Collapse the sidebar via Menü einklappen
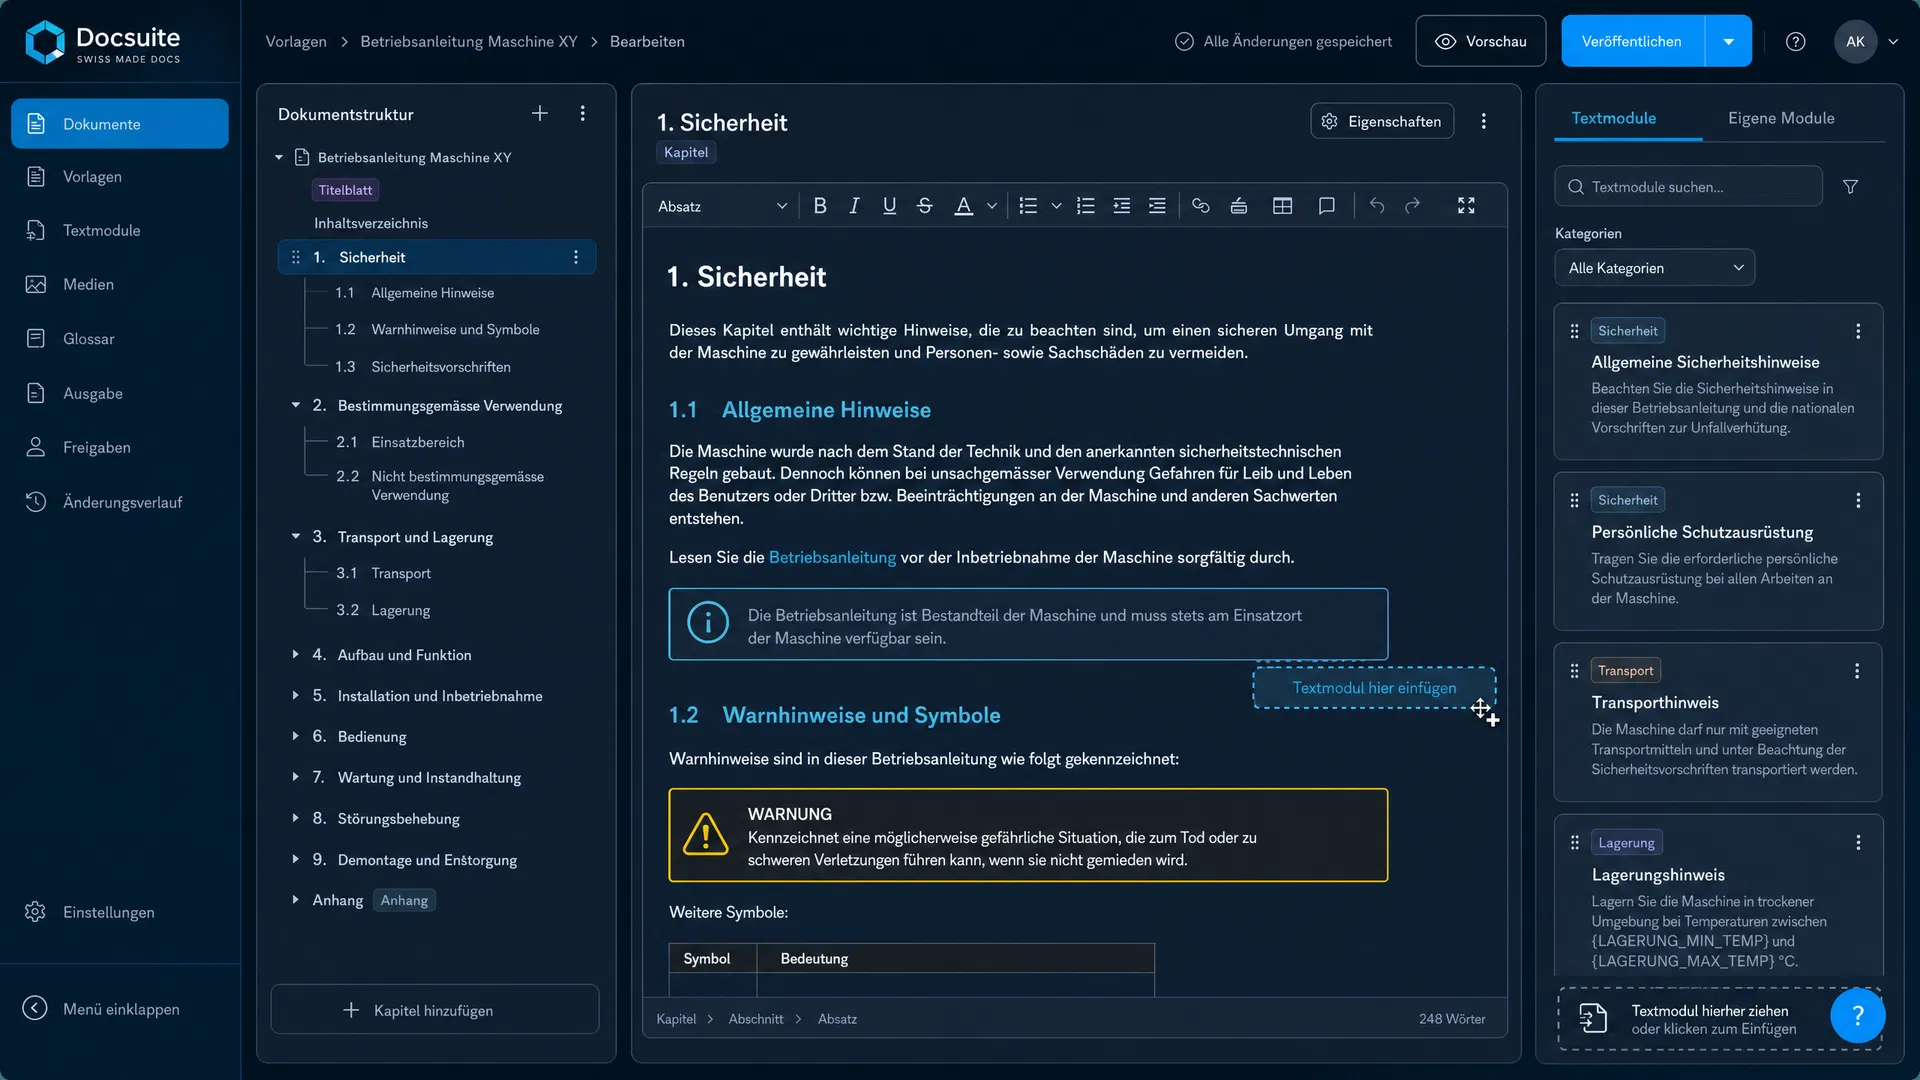Image resolution: width=1920 pixels, height=1080 pixels. tap(102, 1009)
